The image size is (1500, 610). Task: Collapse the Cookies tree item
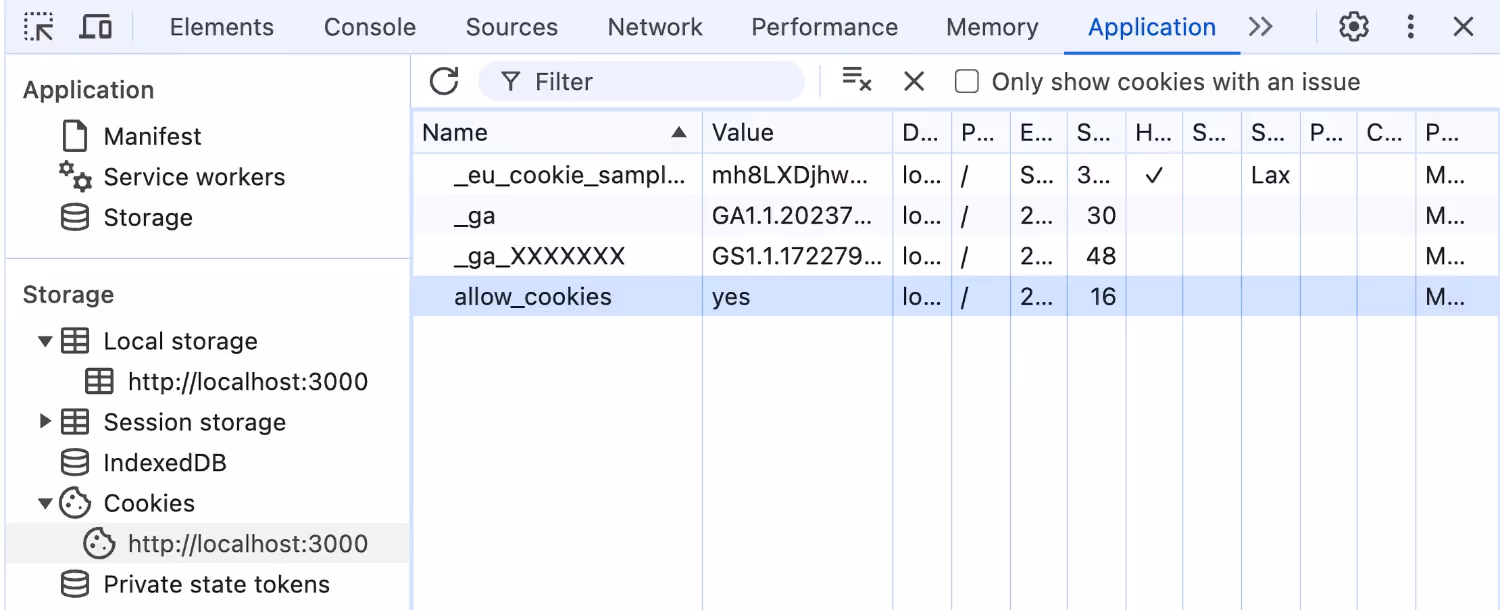pos(45,503)
